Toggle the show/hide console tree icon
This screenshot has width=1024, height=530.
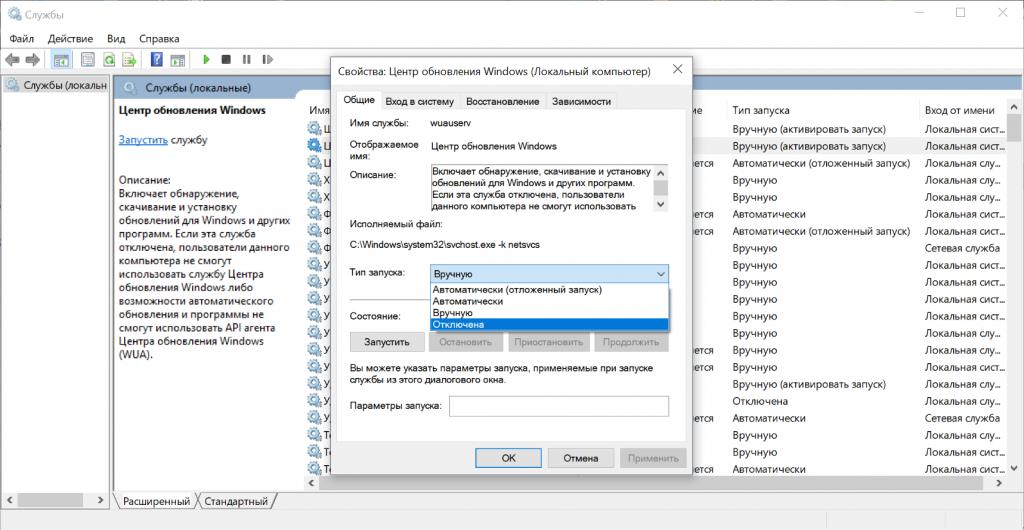click(x=61, y=60)
